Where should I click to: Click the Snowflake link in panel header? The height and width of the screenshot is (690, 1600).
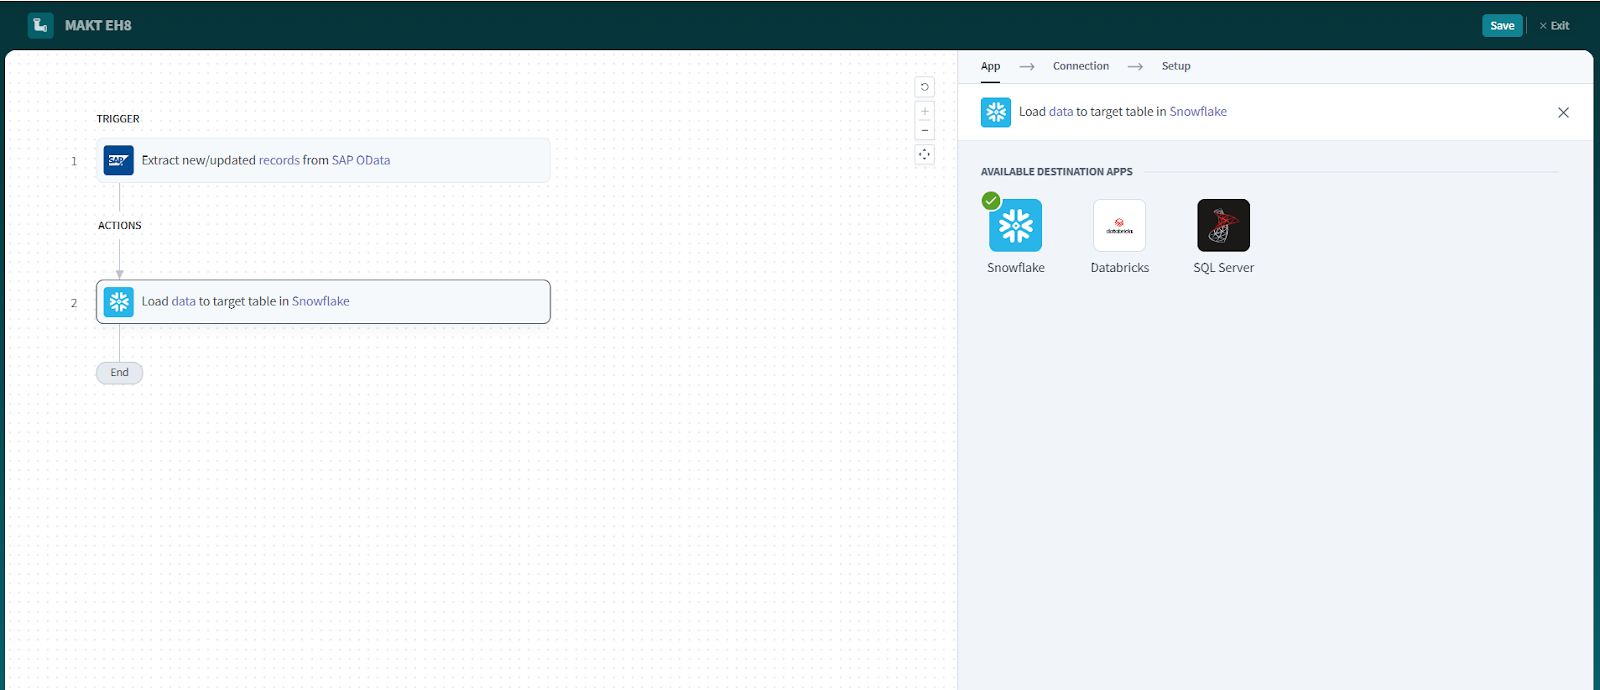(1198, 112)
